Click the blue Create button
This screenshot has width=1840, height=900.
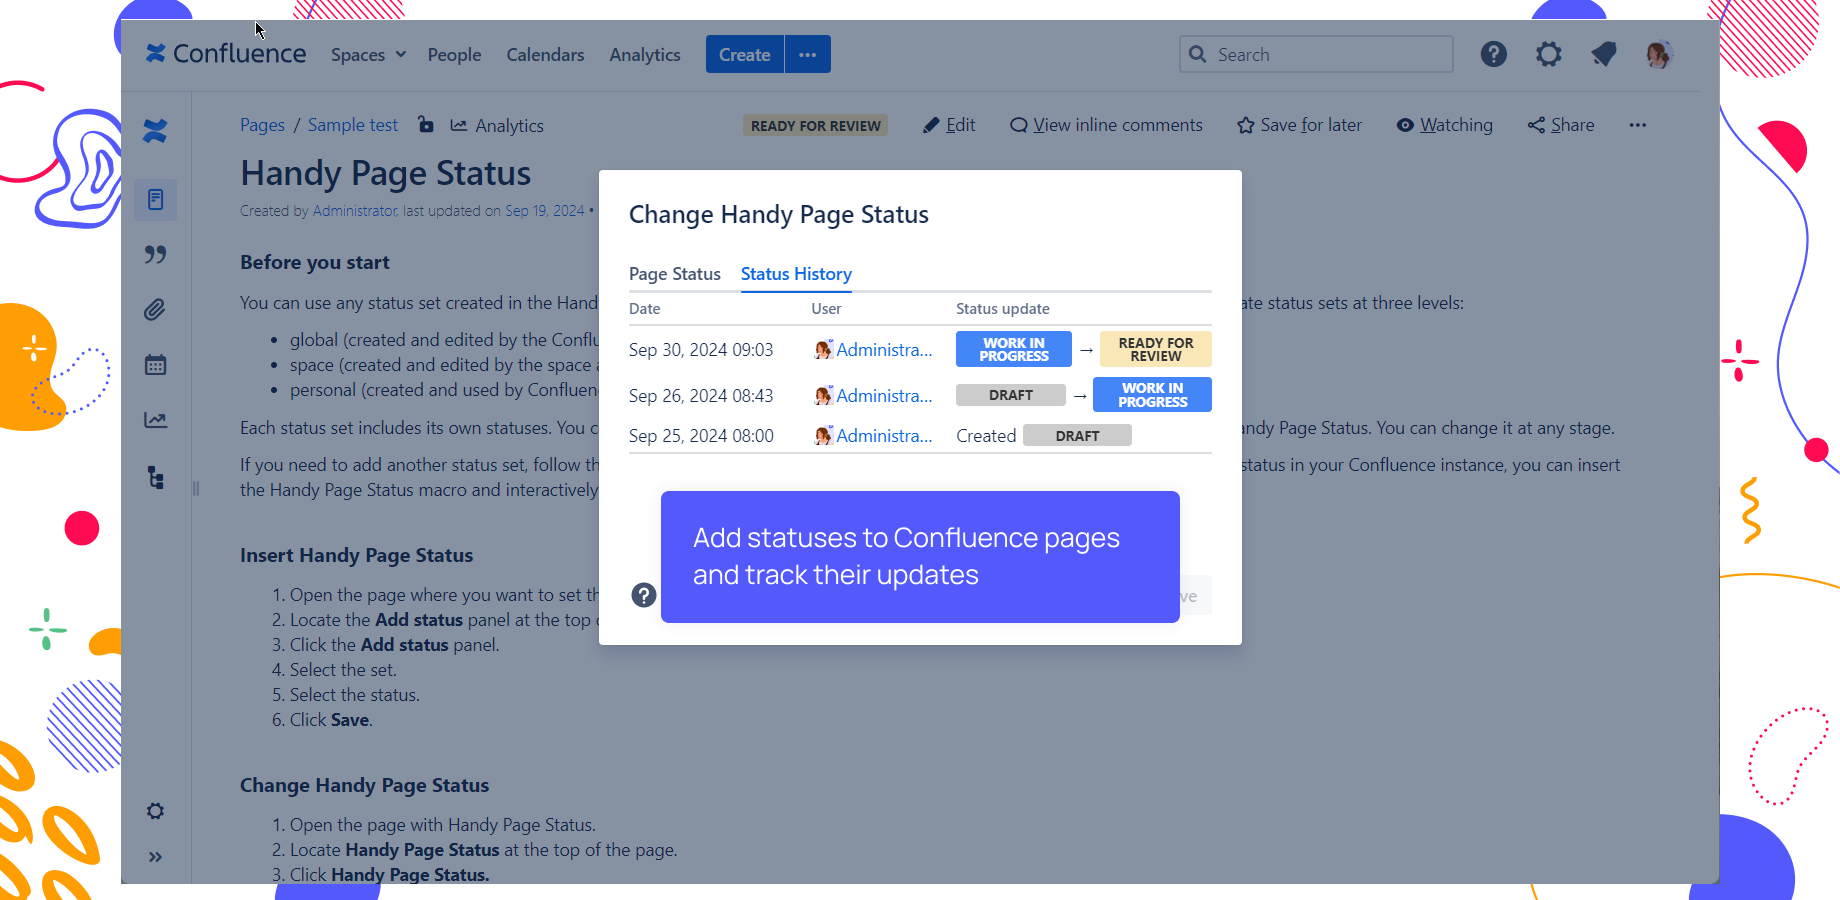[745, 54]
